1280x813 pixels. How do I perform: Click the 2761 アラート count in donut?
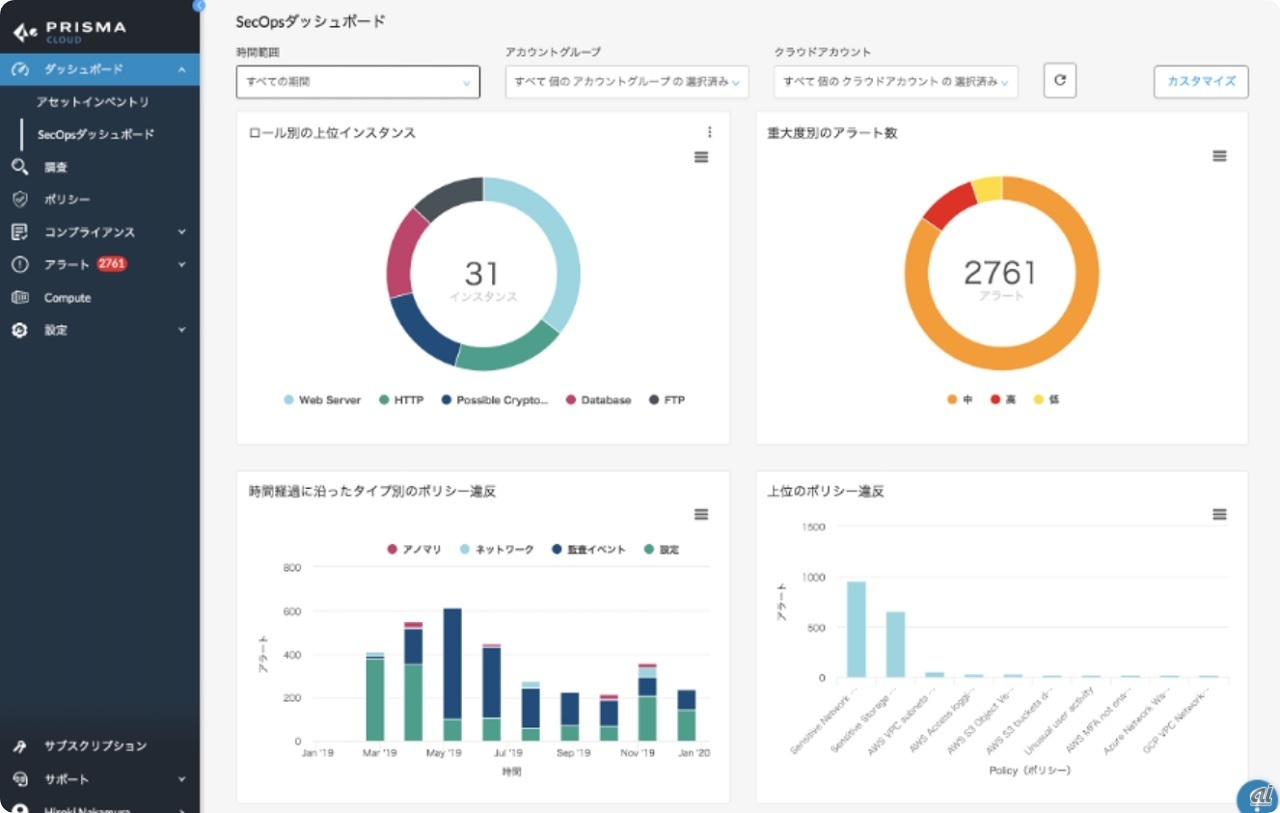(1000, 280)
